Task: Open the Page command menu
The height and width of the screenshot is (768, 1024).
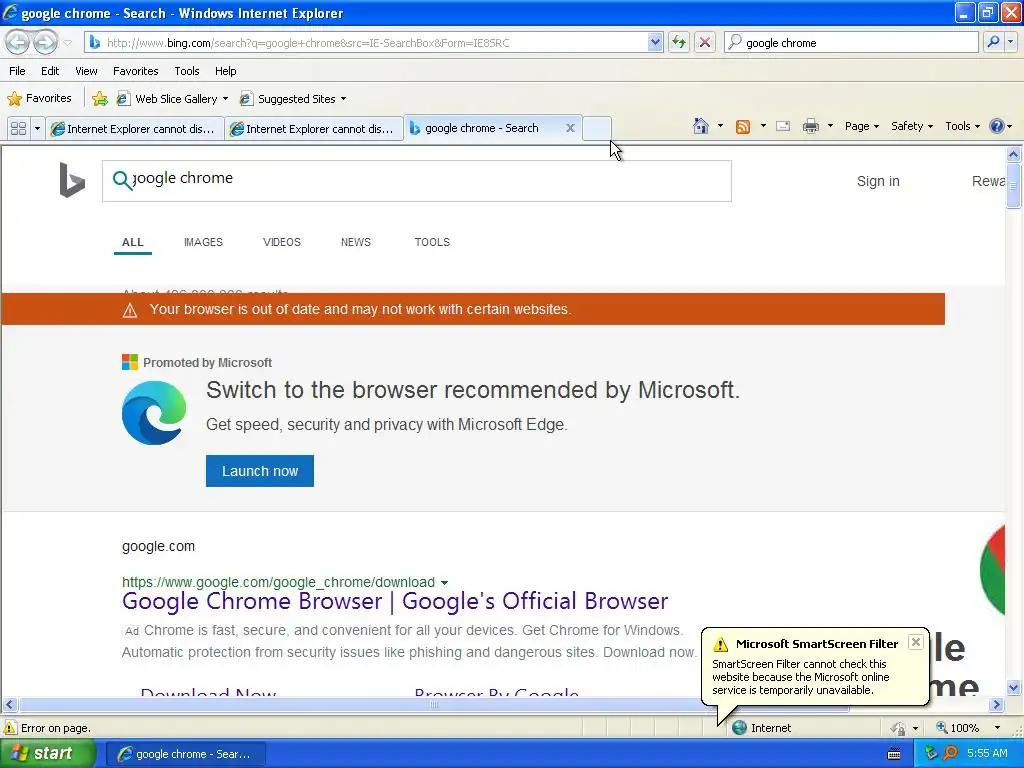Action: [x=861, y=126]
